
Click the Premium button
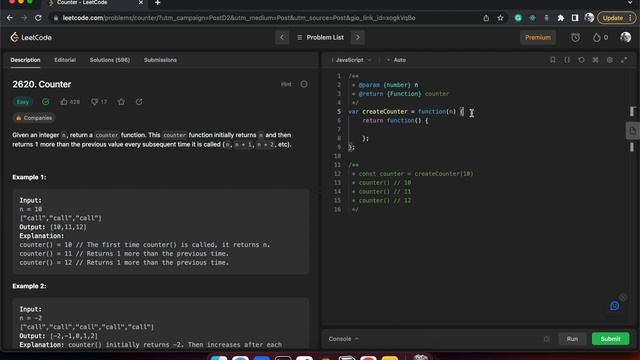pos(538,38)
